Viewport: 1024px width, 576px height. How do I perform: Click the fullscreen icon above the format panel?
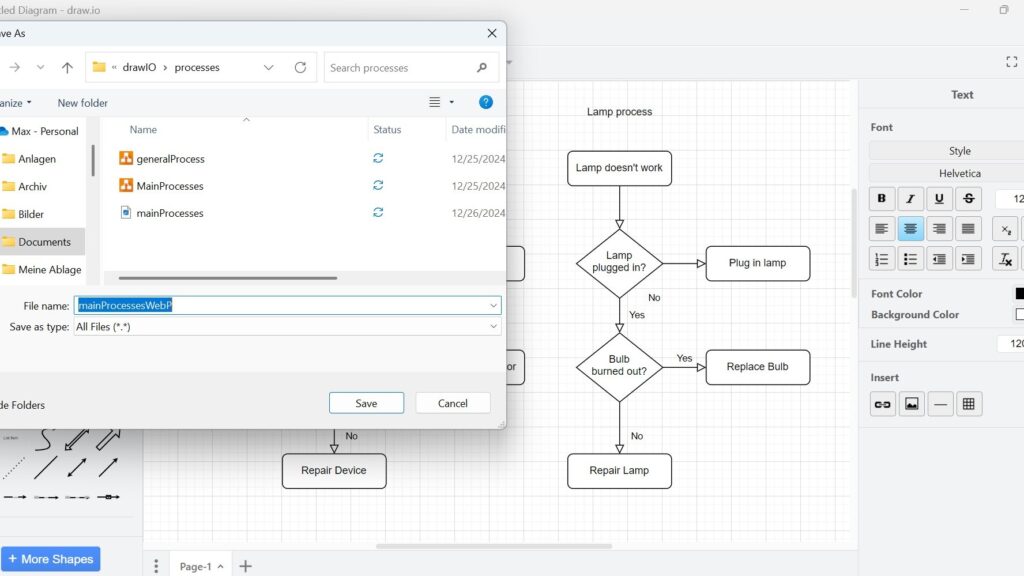(1011, 62)
